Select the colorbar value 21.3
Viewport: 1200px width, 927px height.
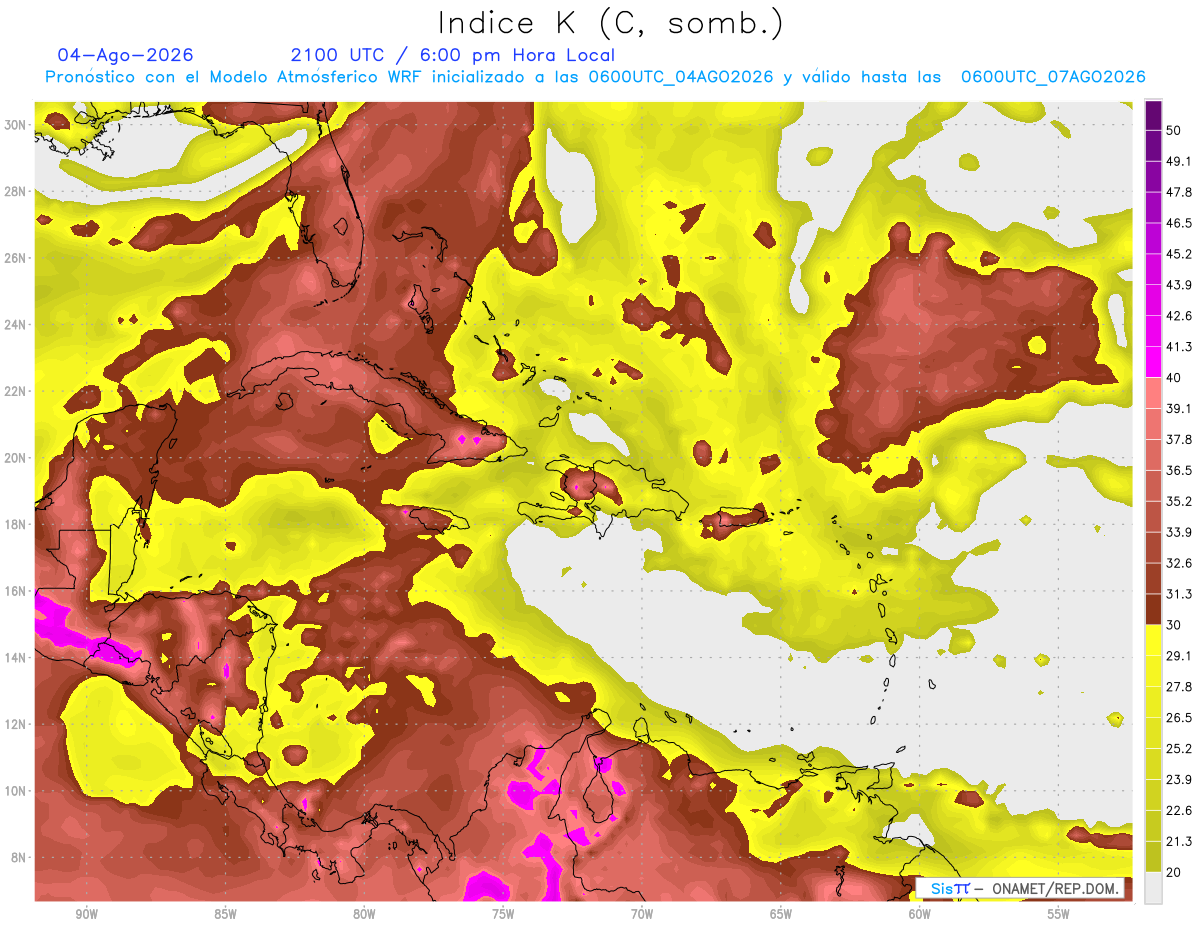tap(1178, 841)
